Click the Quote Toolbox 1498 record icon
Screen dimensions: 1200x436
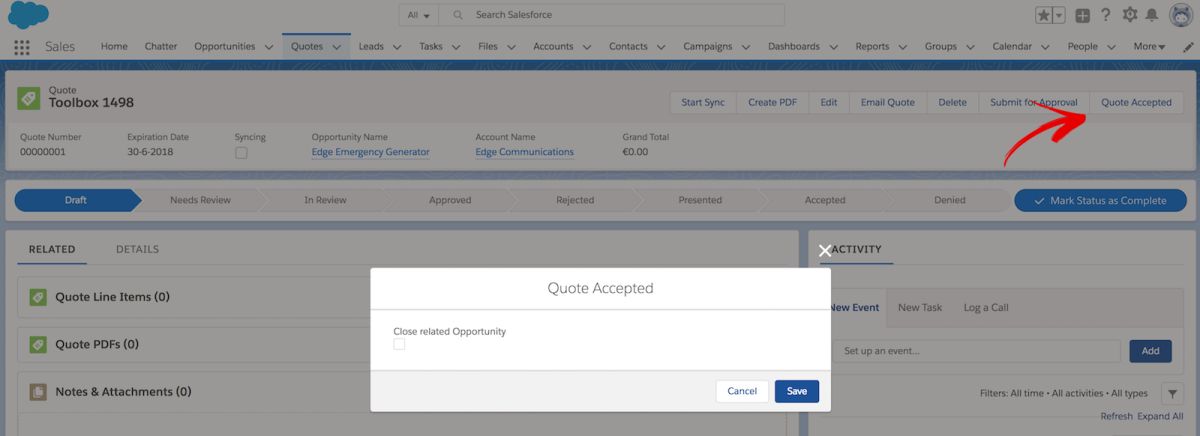(28, 98)
